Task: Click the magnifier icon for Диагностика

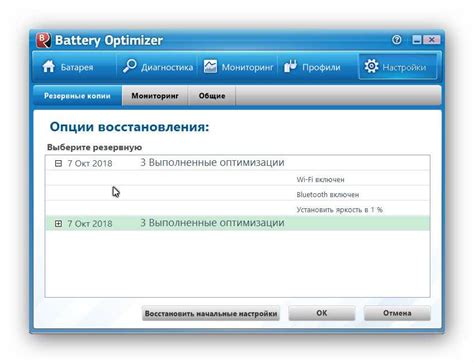Action: 129,66
